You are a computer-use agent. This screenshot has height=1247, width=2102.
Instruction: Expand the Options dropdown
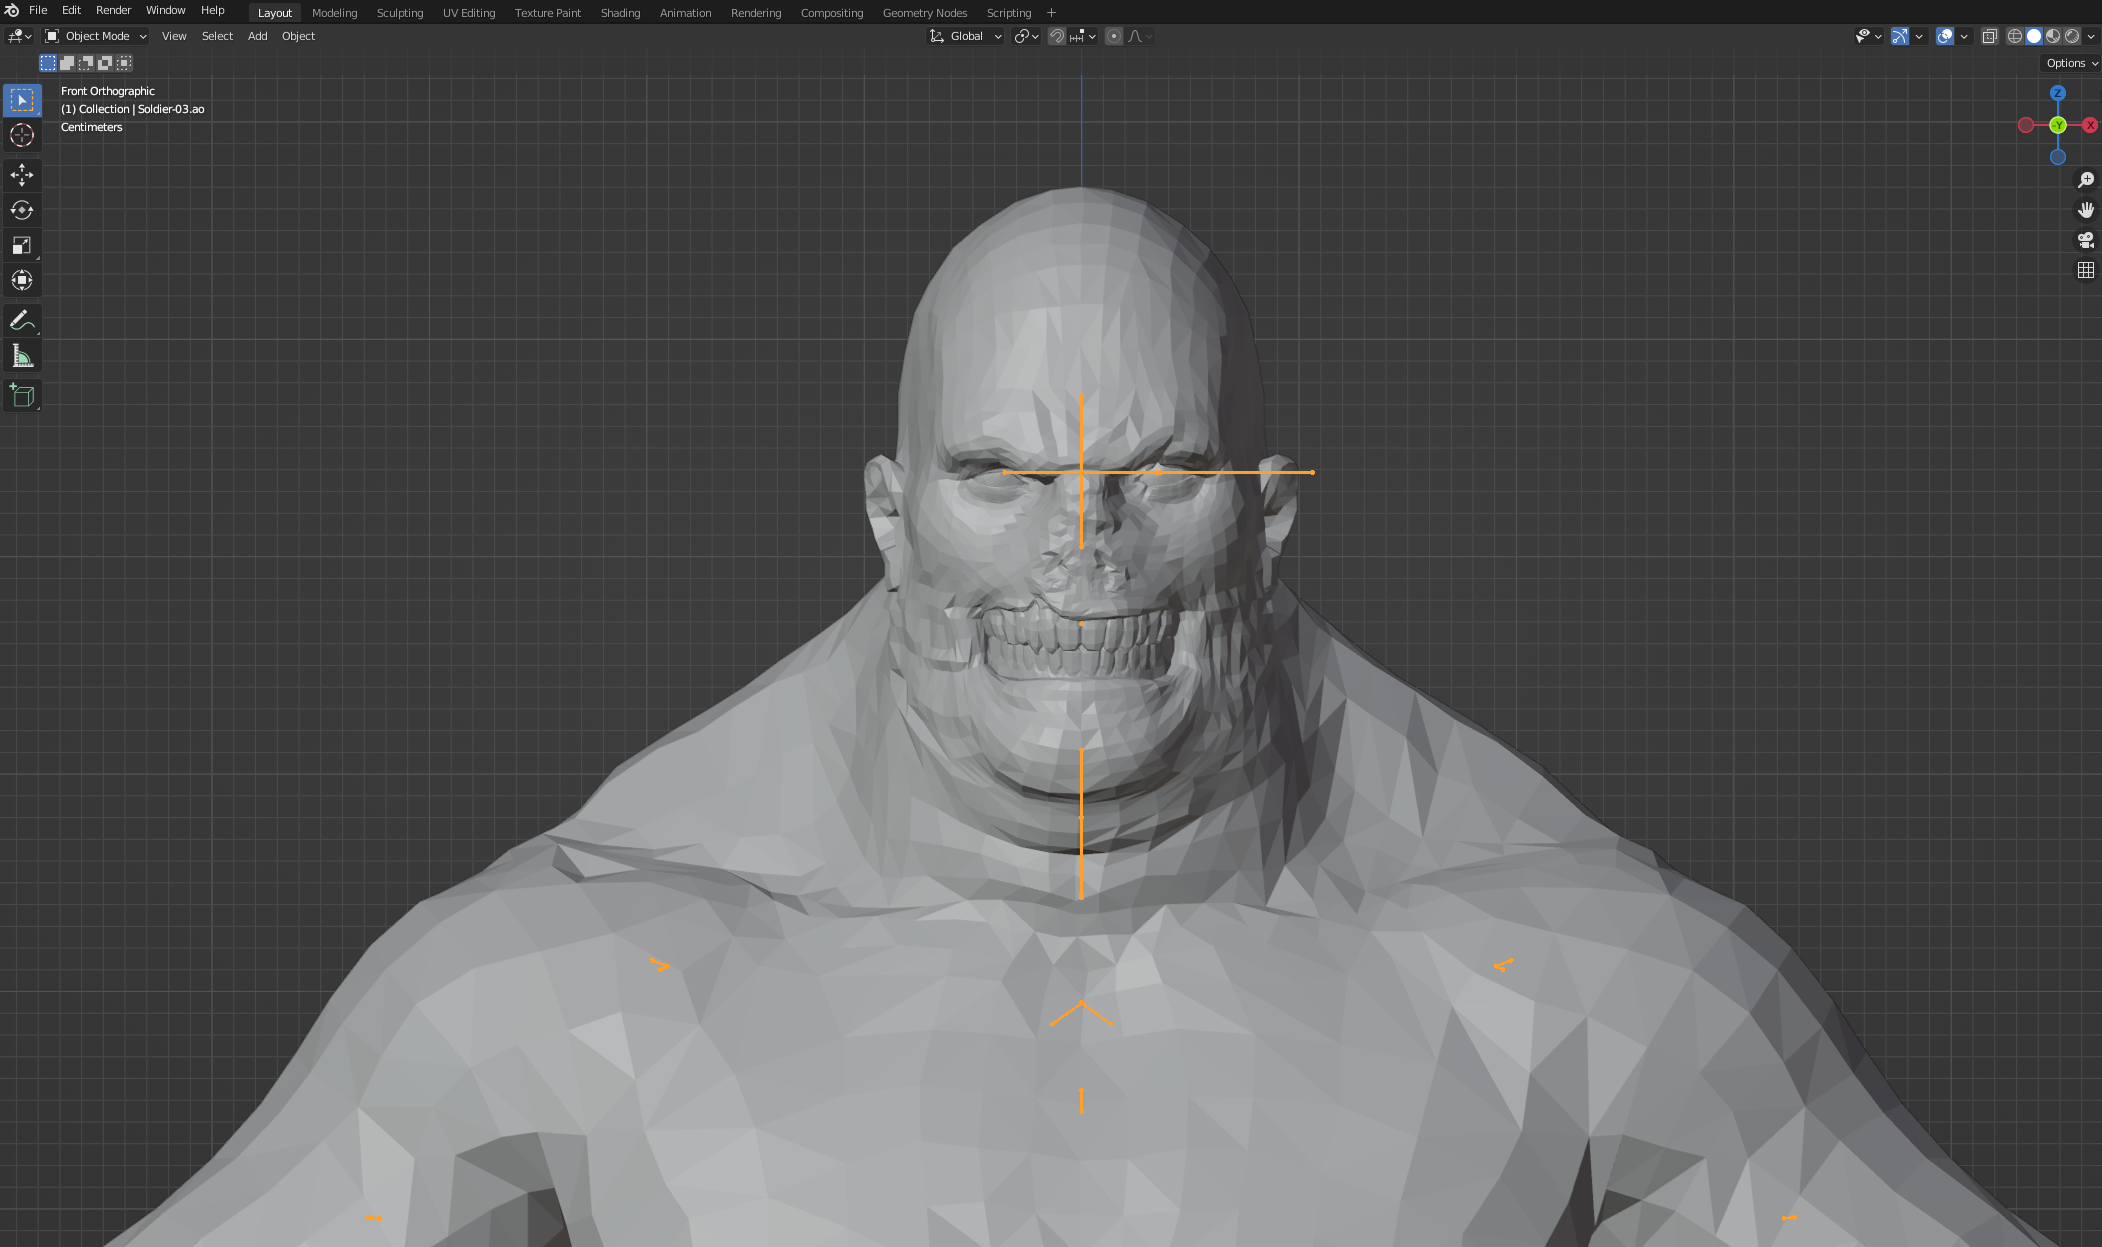[x=2071, y=63]
